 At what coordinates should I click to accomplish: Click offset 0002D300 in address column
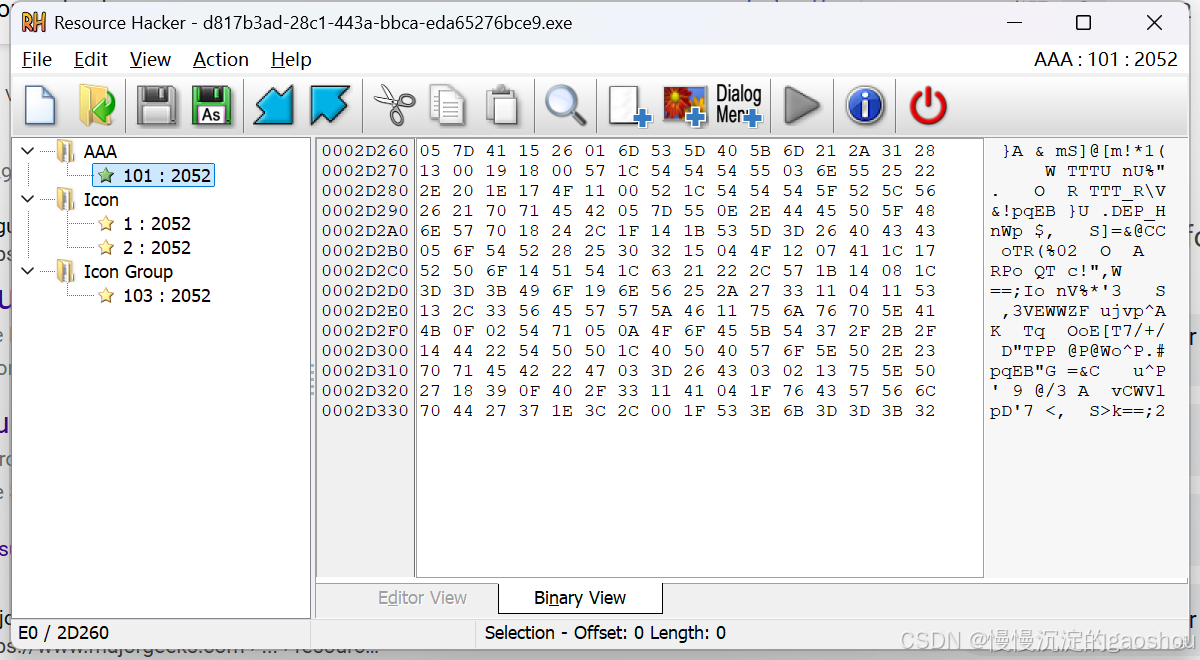tap(365, 351)
